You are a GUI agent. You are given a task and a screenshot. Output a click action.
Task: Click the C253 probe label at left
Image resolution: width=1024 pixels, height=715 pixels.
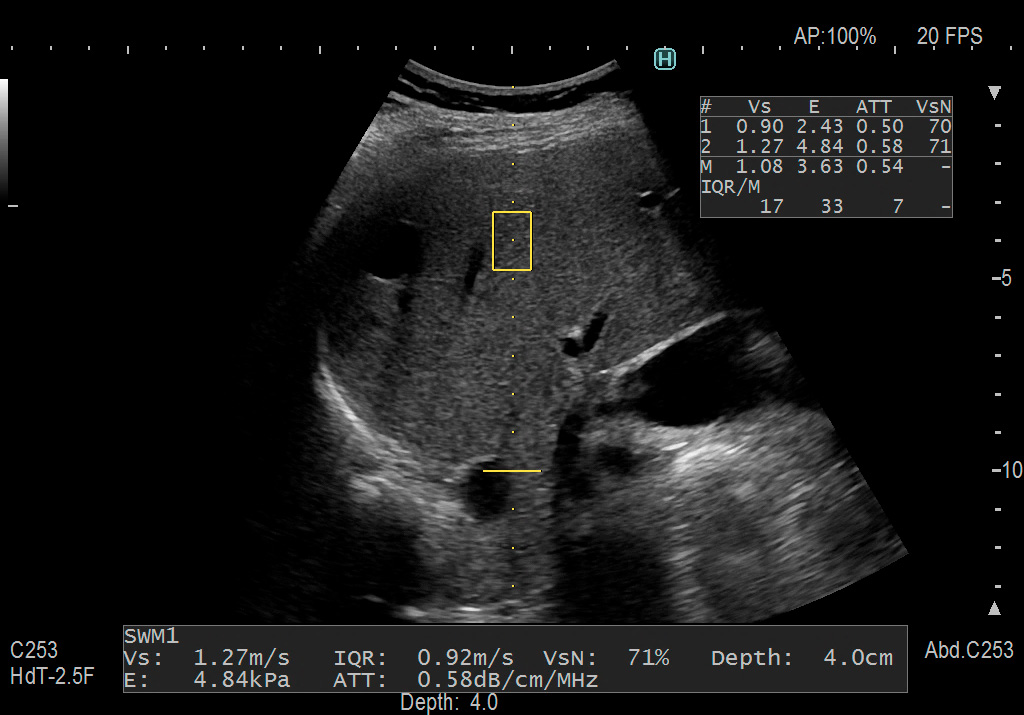pyautogui.click(x=34, y=650)
